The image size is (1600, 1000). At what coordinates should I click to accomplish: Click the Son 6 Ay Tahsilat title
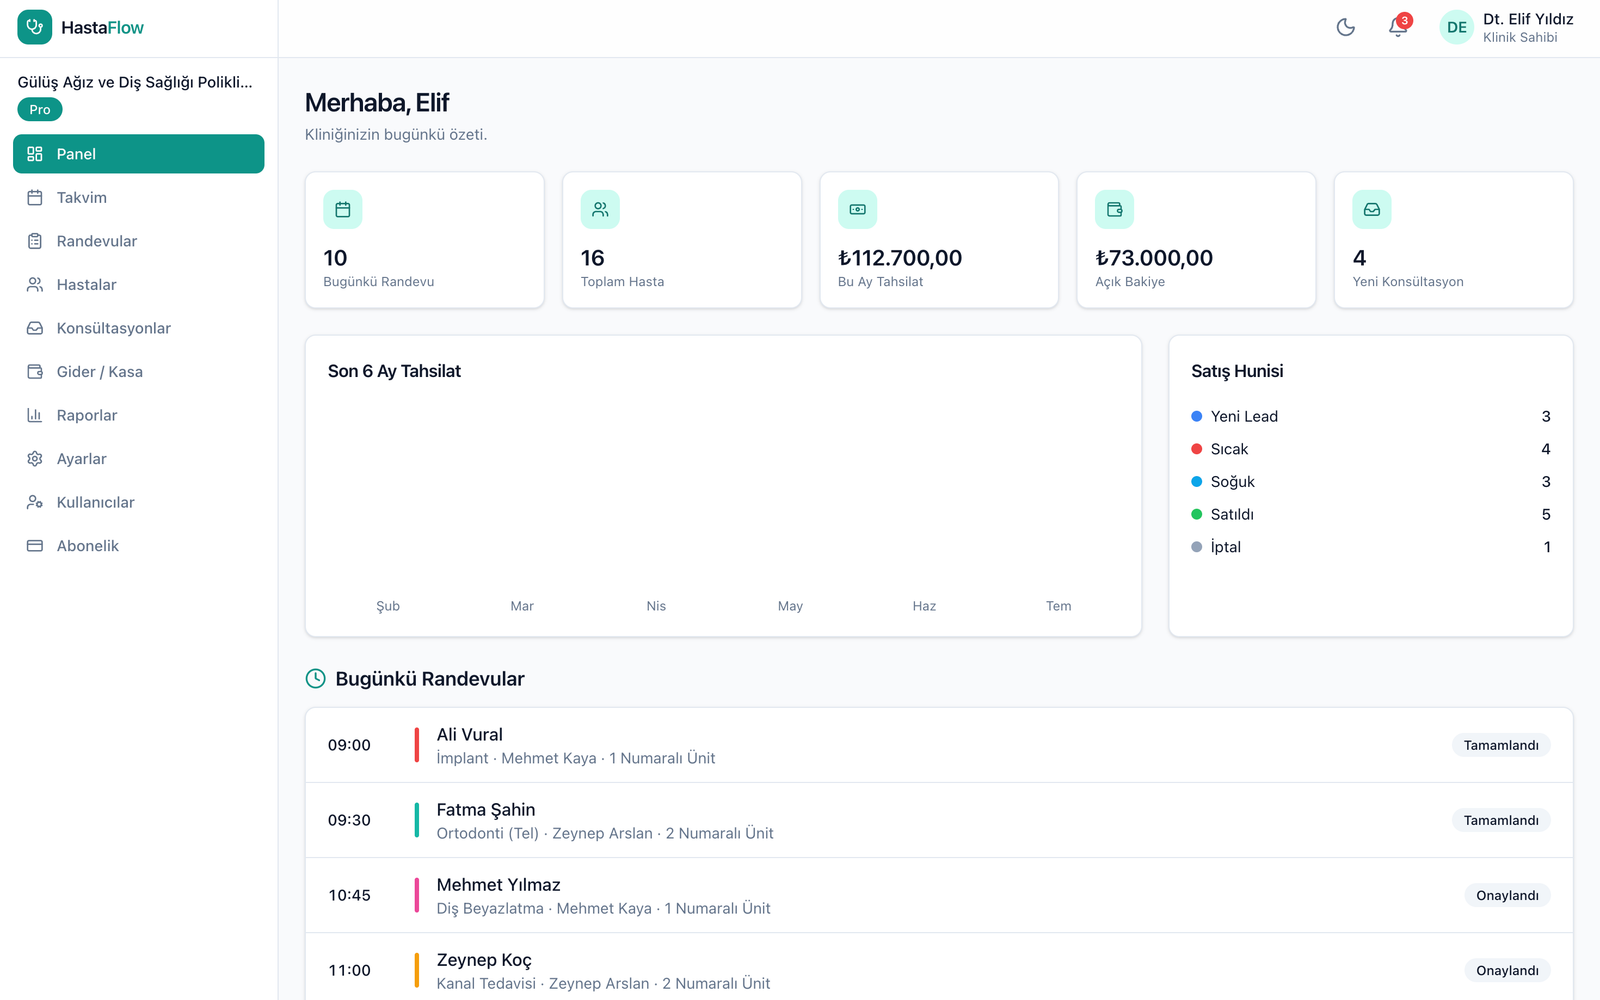[394, 371]
